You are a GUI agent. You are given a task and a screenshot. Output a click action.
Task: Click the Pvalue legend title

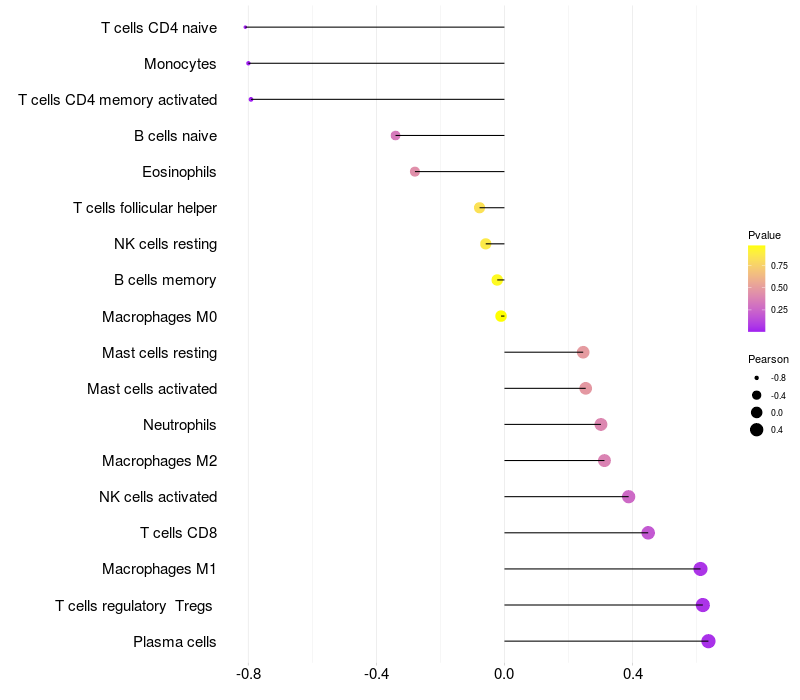pos(764,235)
